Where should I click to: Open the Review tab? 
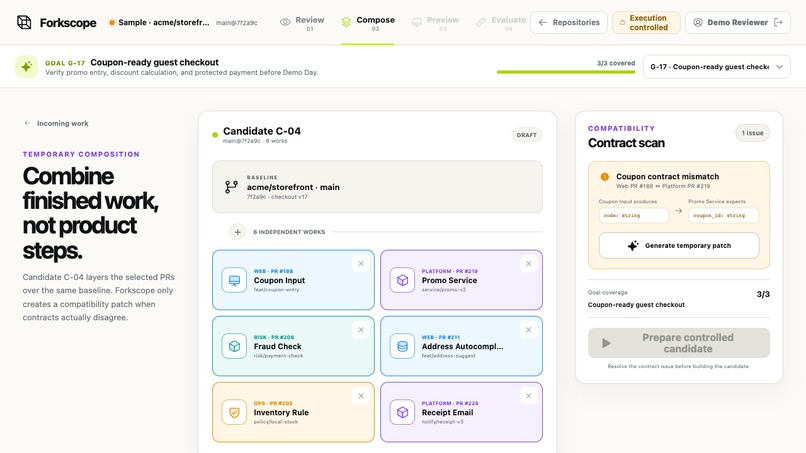pyautogui.click(x=302, y=23)
